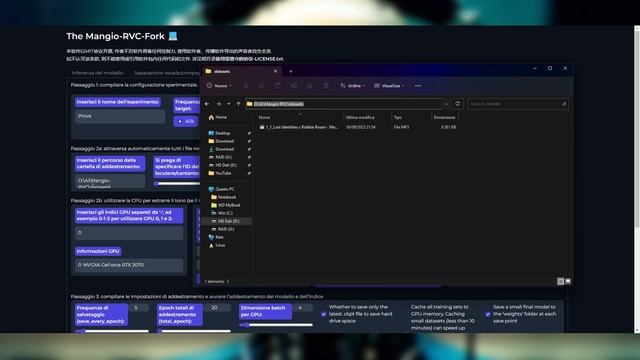Select highlighted HD Dati (D:) under Questo PC
This screenshot has height=360, width=640.
coord(227,221)
